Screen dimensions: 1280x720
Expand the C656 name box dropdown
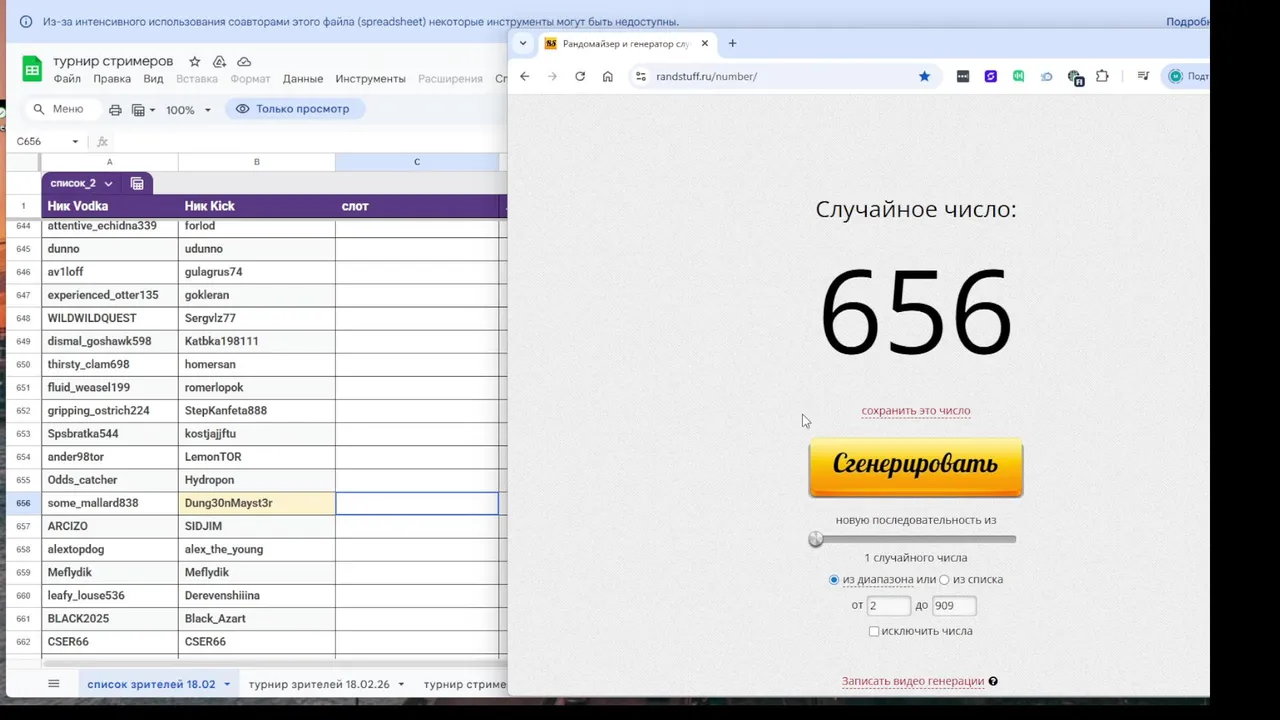click(x=75, y=142)
